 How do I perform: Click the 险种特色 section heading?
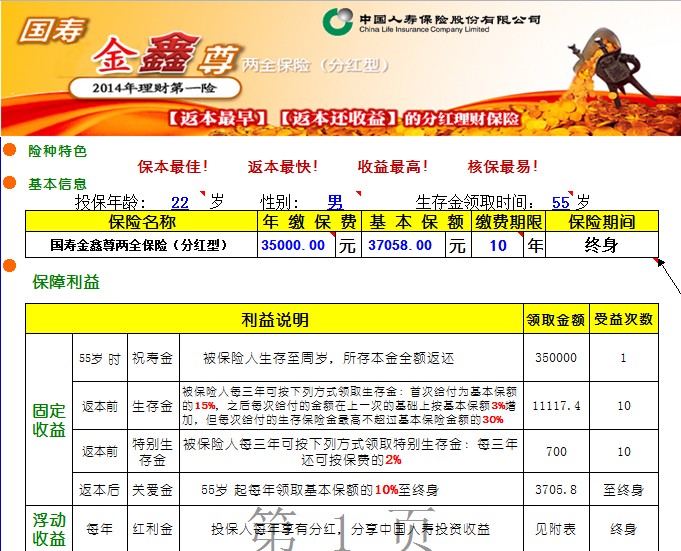[57, 151]
